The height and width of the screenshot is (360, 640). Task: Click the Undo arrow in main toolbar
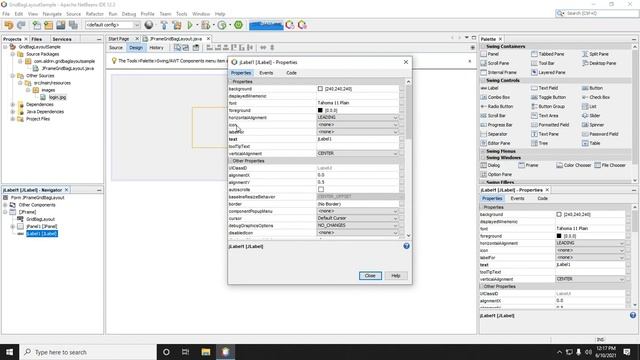pyautogui.click(x=9, y=25)
